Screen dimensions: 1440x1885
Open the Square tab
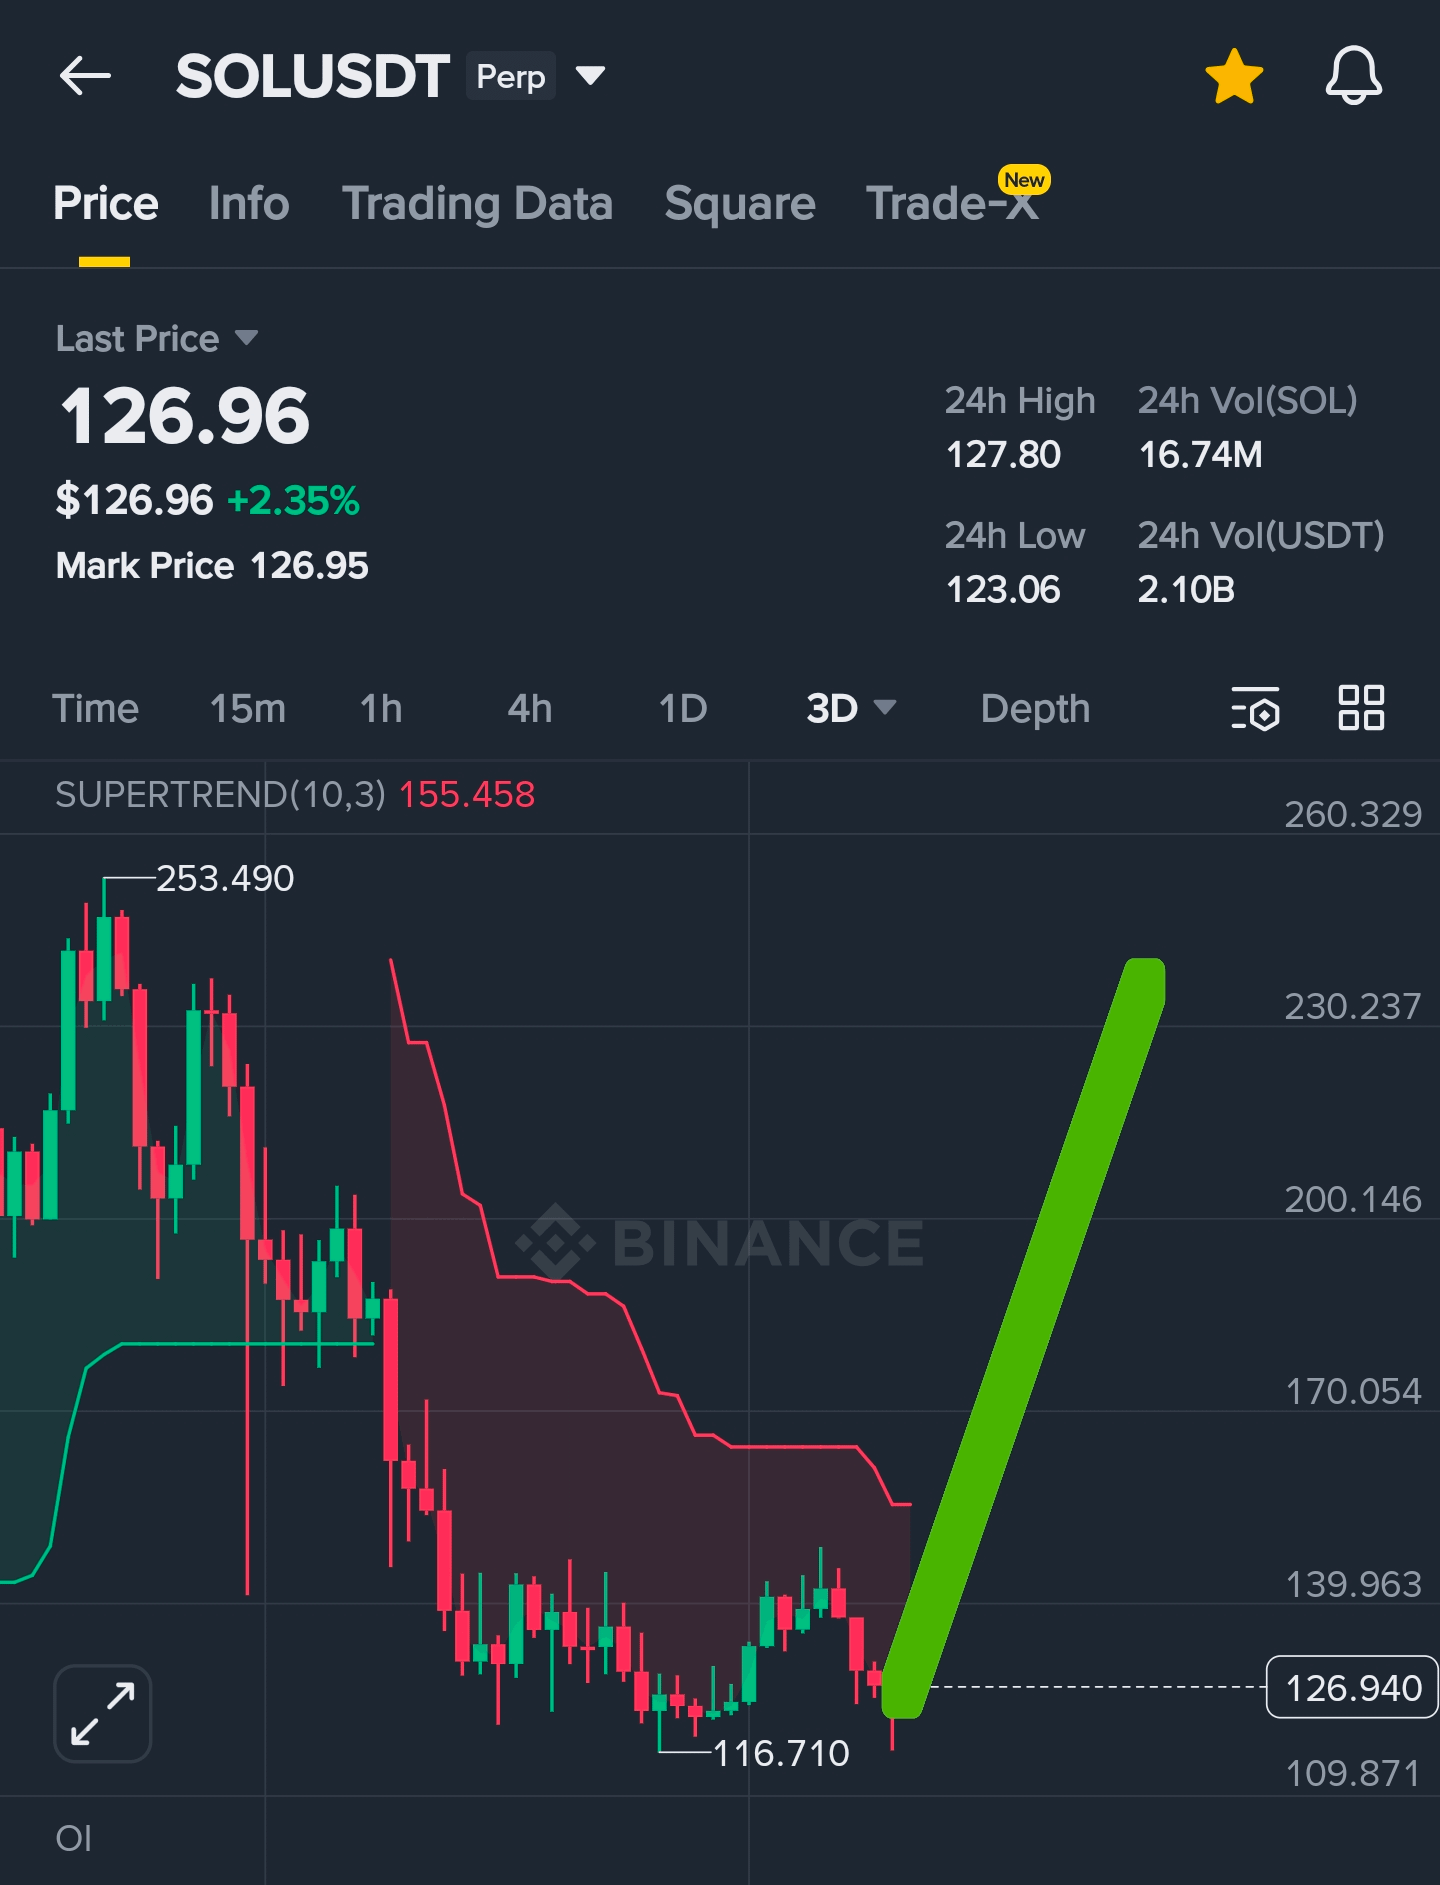[x=740, y=203]
